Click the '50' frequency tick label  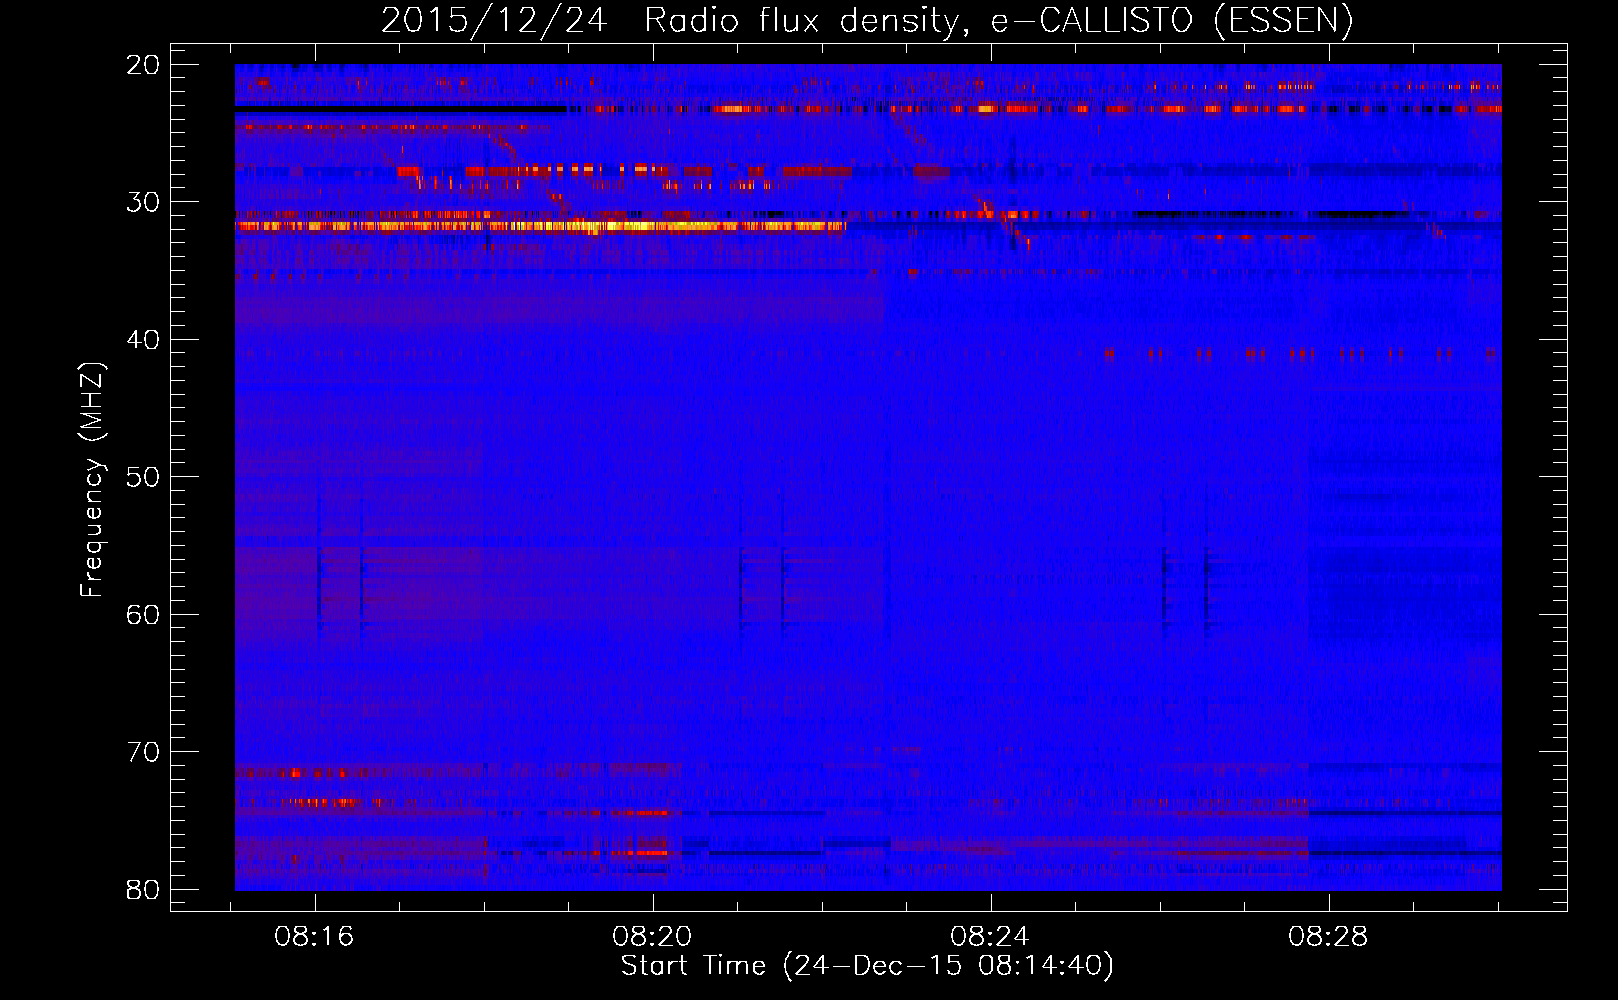pyautogui.click(x=144, y=477)
